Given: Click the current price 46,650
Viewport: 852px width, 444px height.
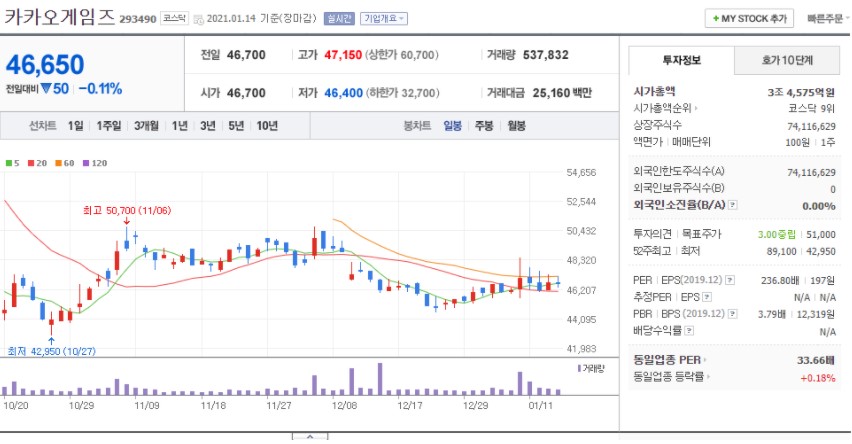Looking at the screenshot, I should pos(45,65).
